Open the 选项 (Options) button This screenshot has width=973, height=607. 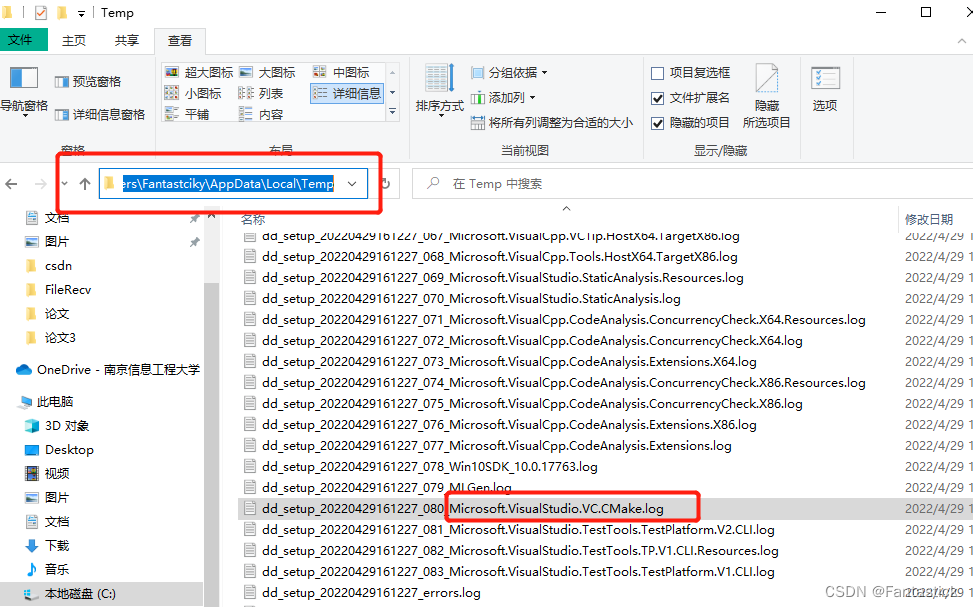click(x=824, y=90)
